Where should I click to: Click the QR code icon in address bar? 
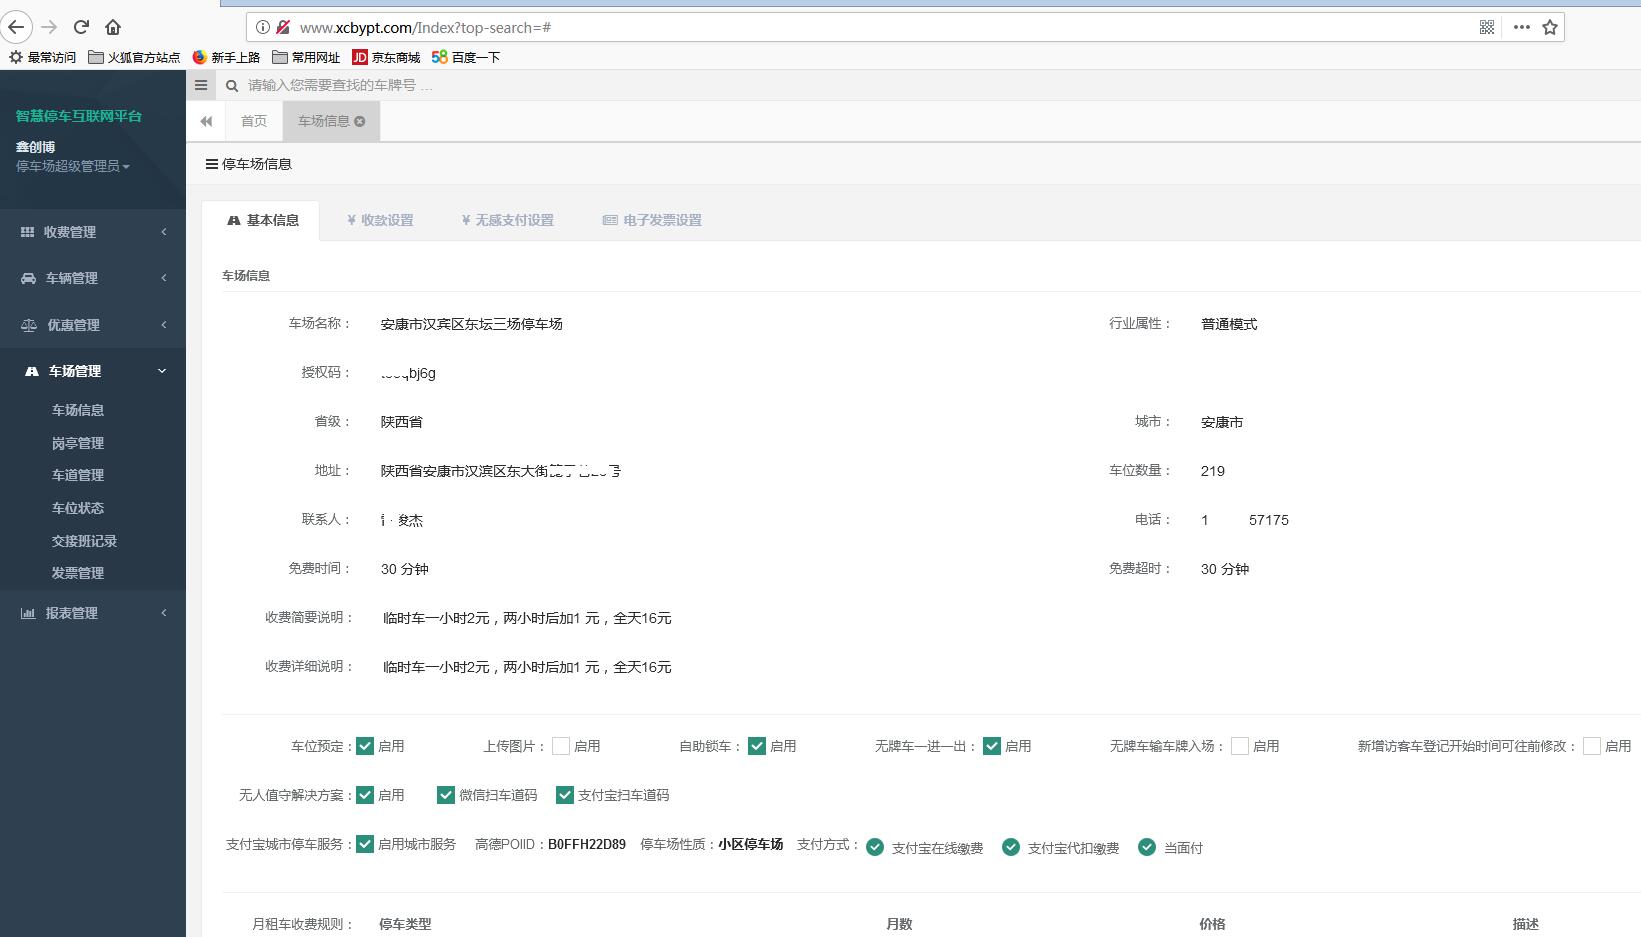1487,27
